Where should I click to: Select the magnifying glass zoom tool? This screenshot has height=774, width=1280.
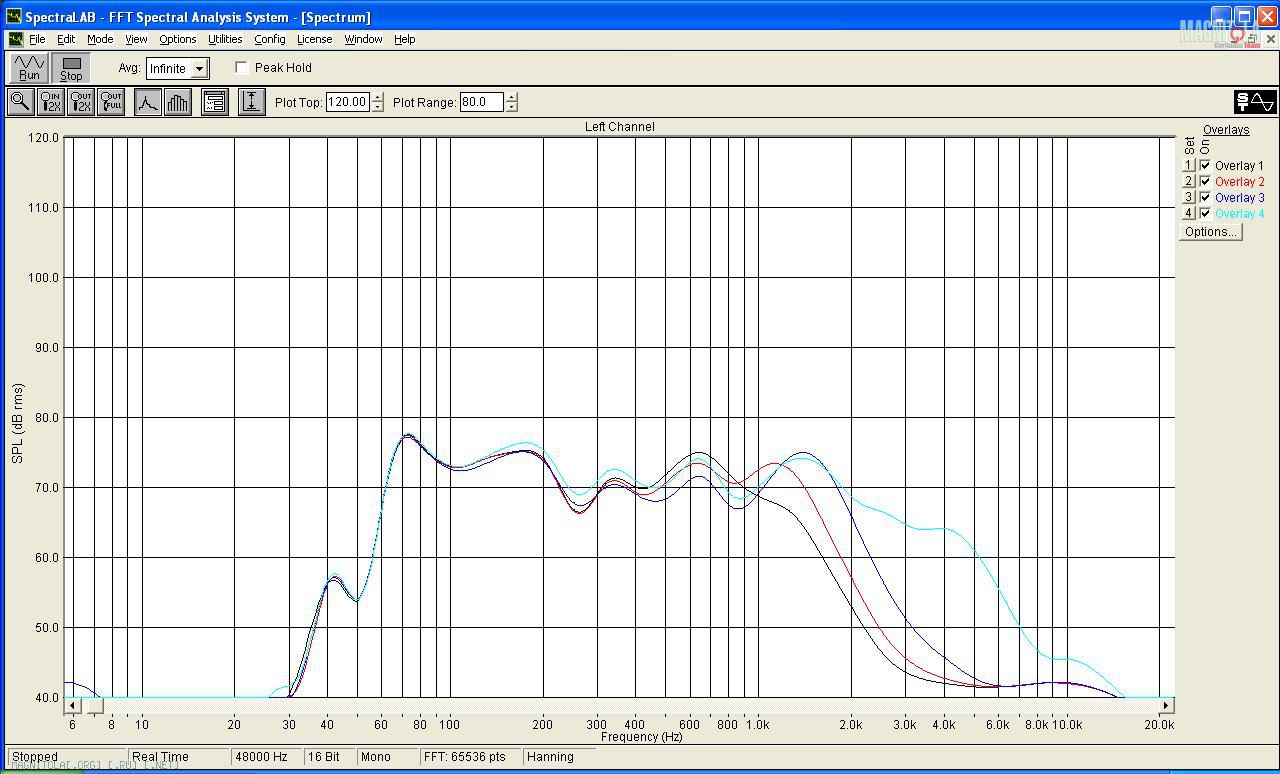tap(20, 102)
